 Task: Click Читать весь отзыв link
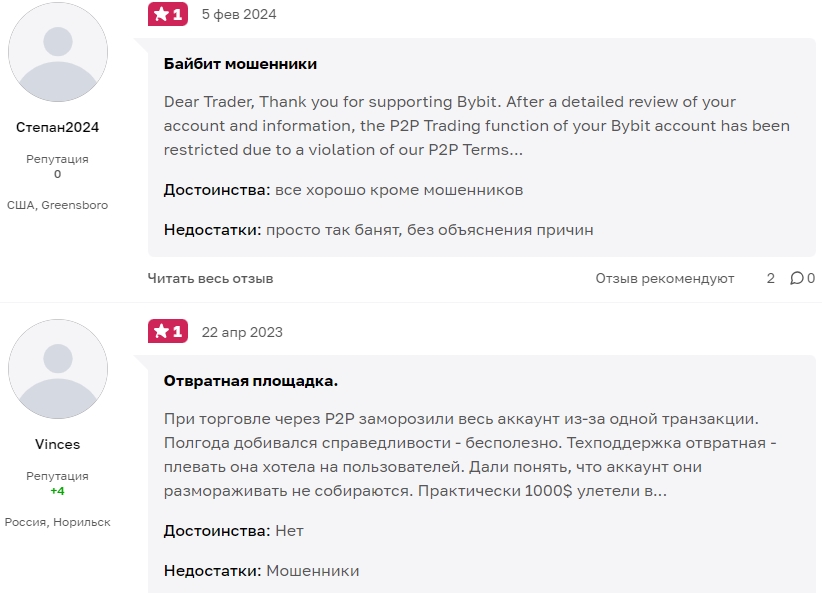point(210,278)
